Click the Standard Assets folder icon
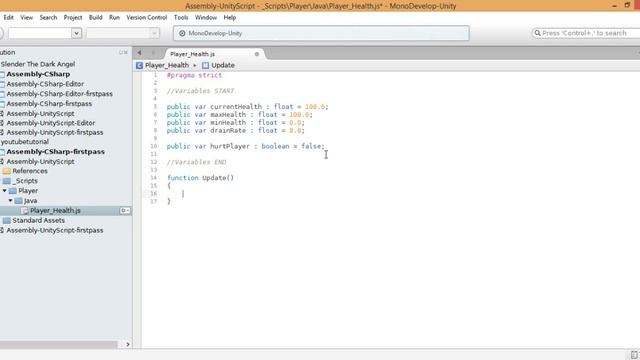 click(7, 220)
